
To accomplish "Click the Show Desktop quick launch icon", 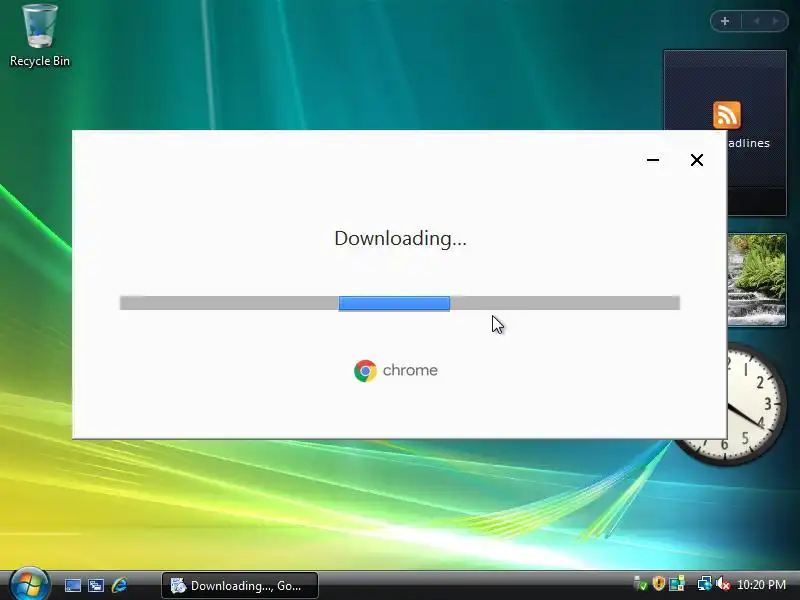I will tap(72, 585).
